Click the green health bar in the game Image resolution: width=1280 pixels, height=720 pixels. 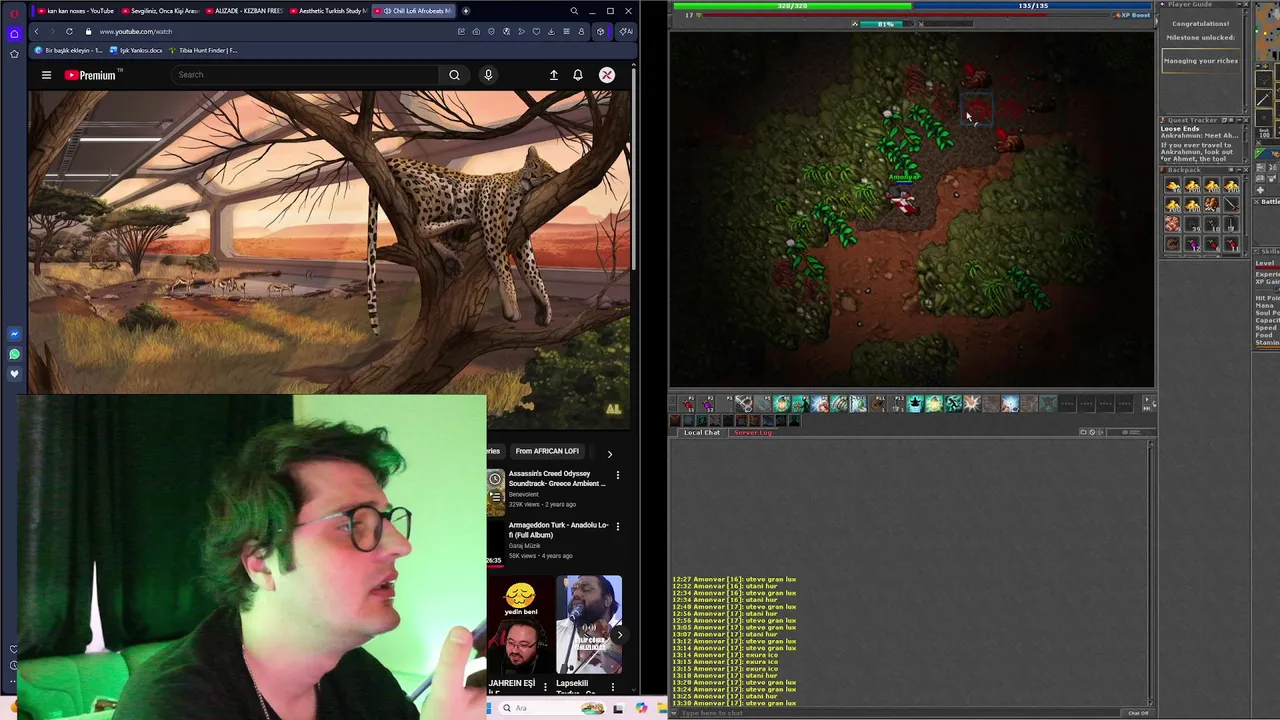coord(792,6)
